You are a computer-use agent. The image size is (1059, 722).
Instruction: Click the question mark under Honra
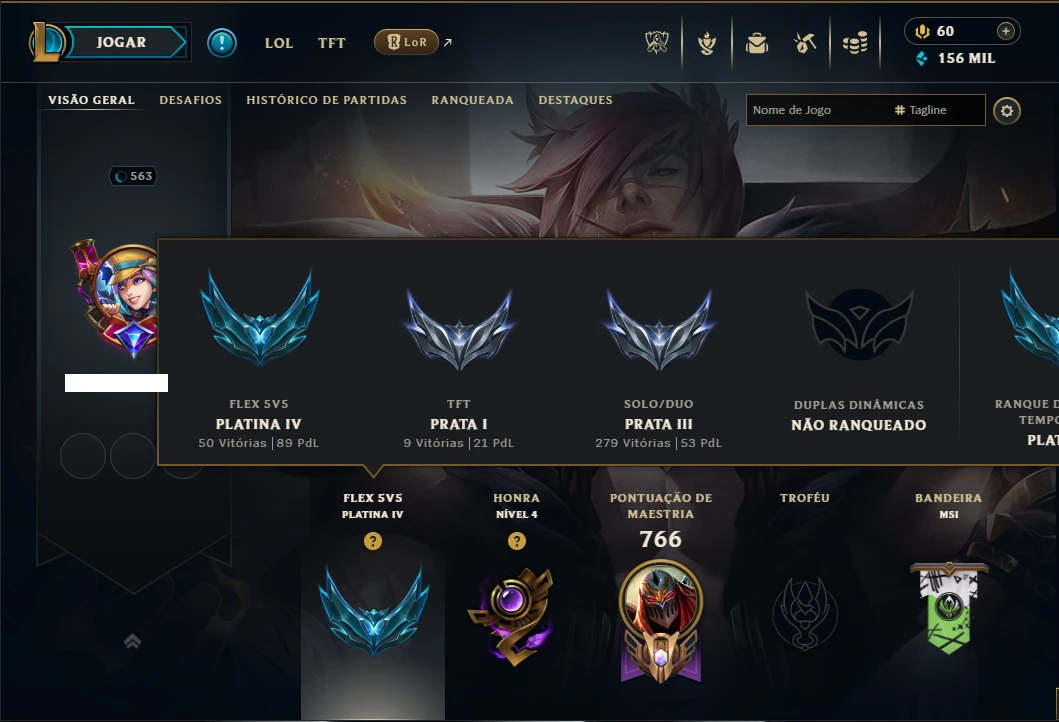517,541
